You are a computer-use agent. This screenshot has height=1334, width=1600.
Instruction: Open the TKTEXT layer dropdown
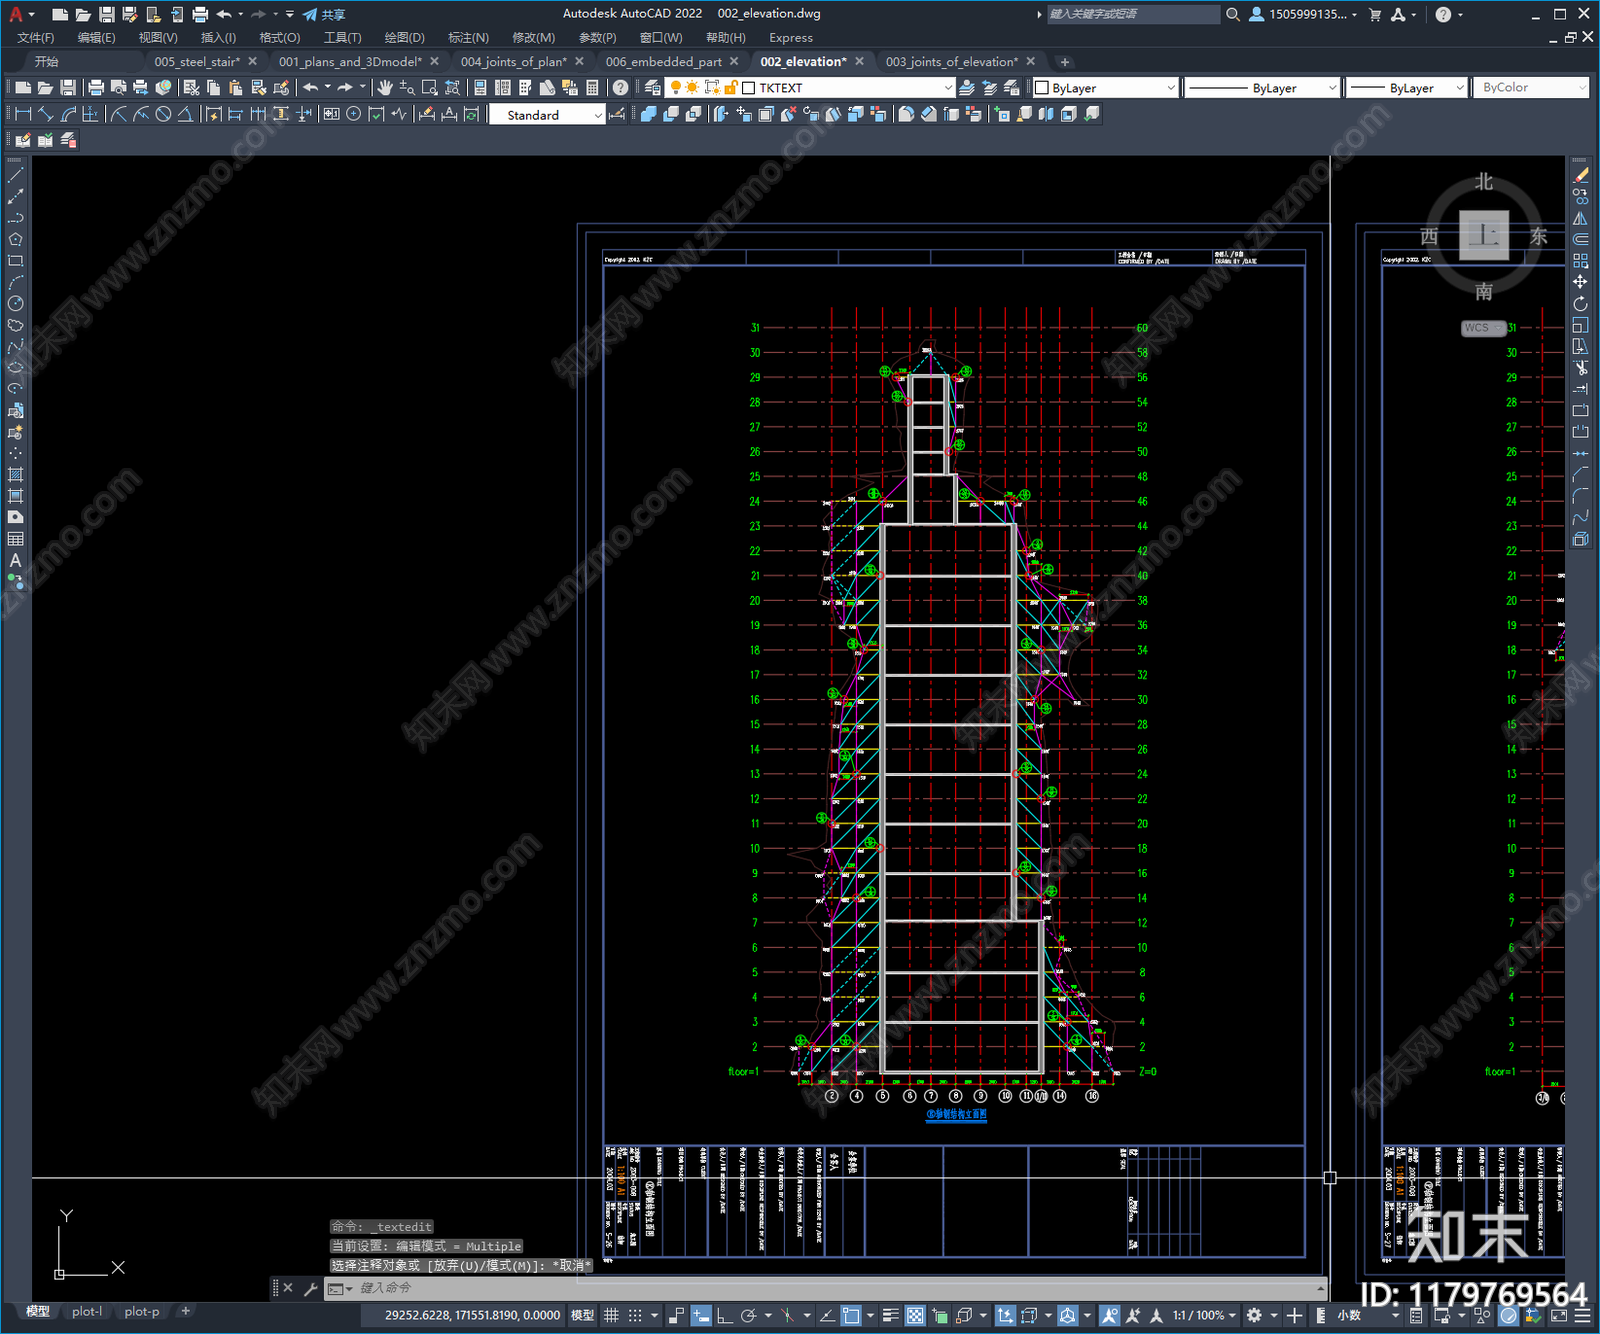[948, 88]
